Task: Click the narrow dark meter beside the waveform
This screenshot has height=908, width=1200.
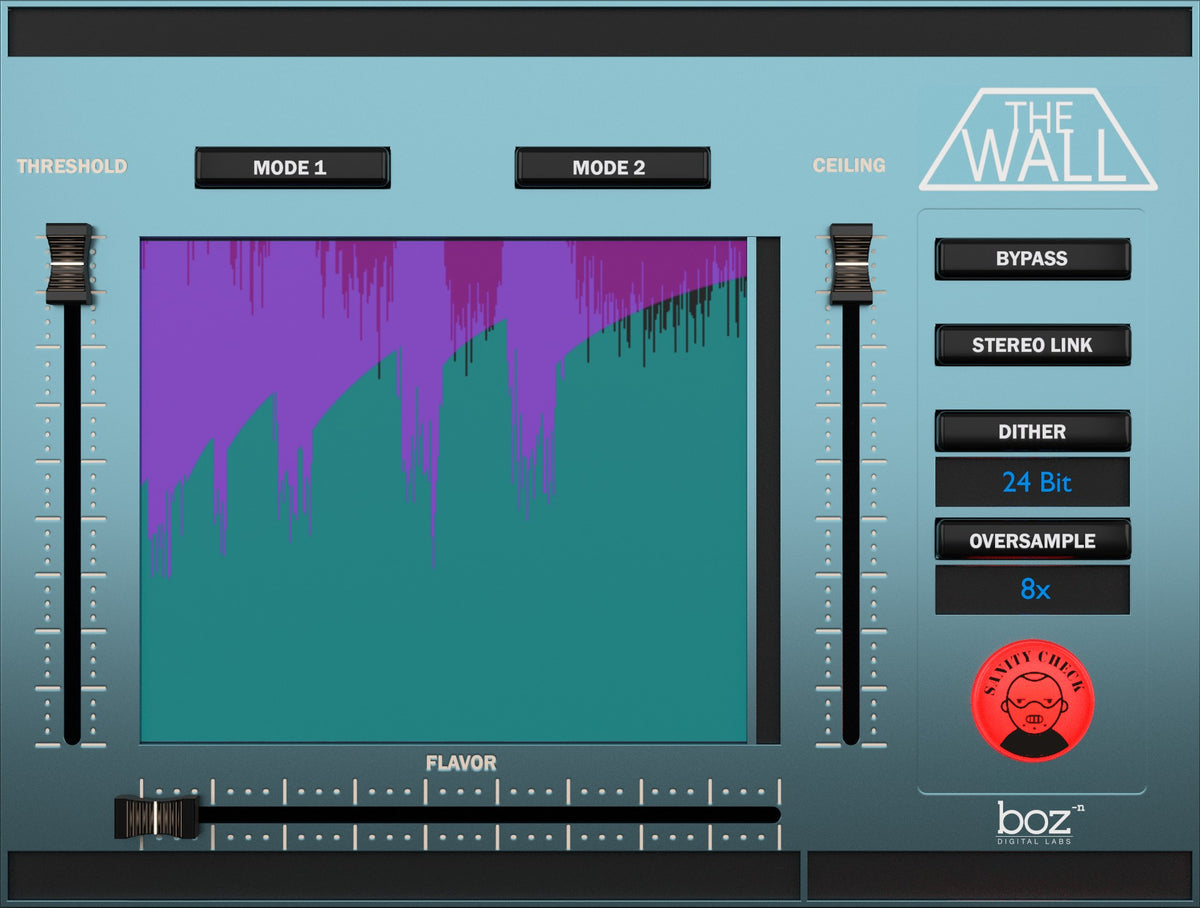Action: click(x=767, y=490)
